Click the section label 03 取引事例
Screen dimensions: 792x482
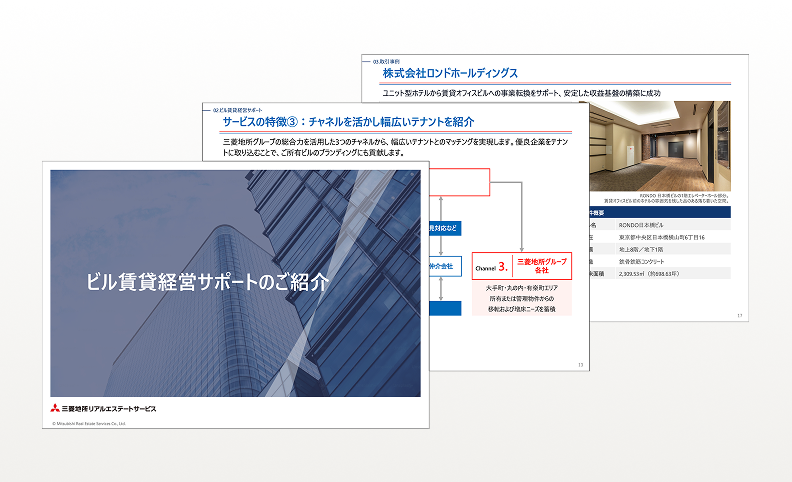pos(386,61)
